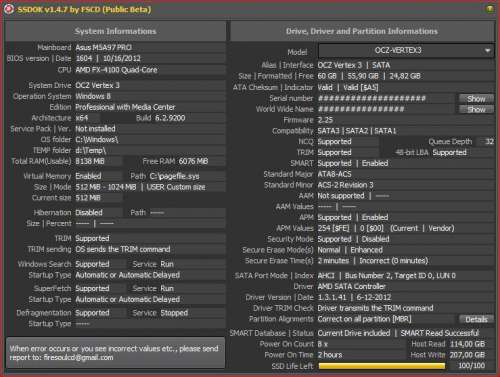The width and height of the screenshot is (500, 377).
Task: Select Compatibility SATA3 | SATA2 | SATA1
Action: 357,131
